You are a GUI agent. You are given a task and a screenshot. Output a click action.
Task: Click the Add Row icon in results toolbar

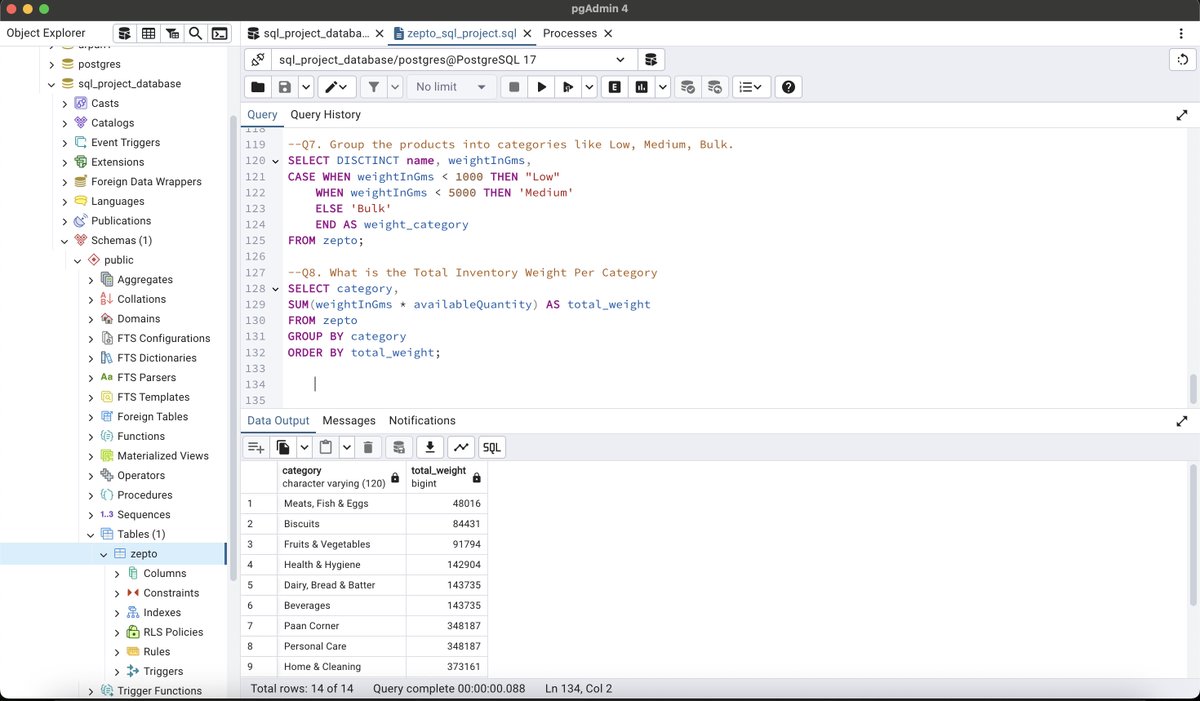(257, 447)
